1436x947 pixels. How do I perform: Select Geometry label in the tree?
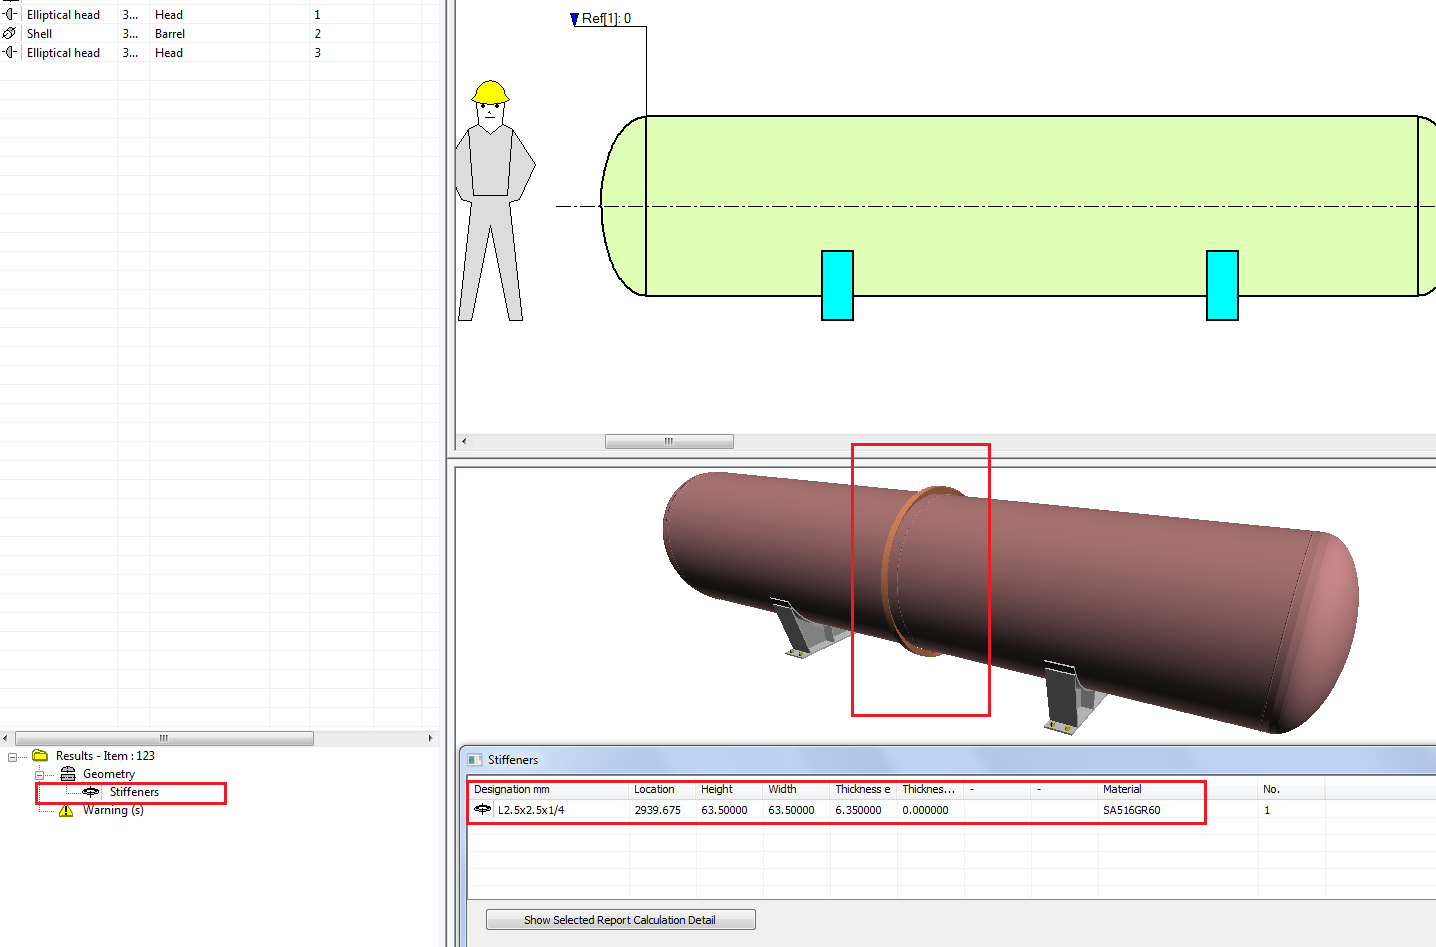click(x=109, y=774)
